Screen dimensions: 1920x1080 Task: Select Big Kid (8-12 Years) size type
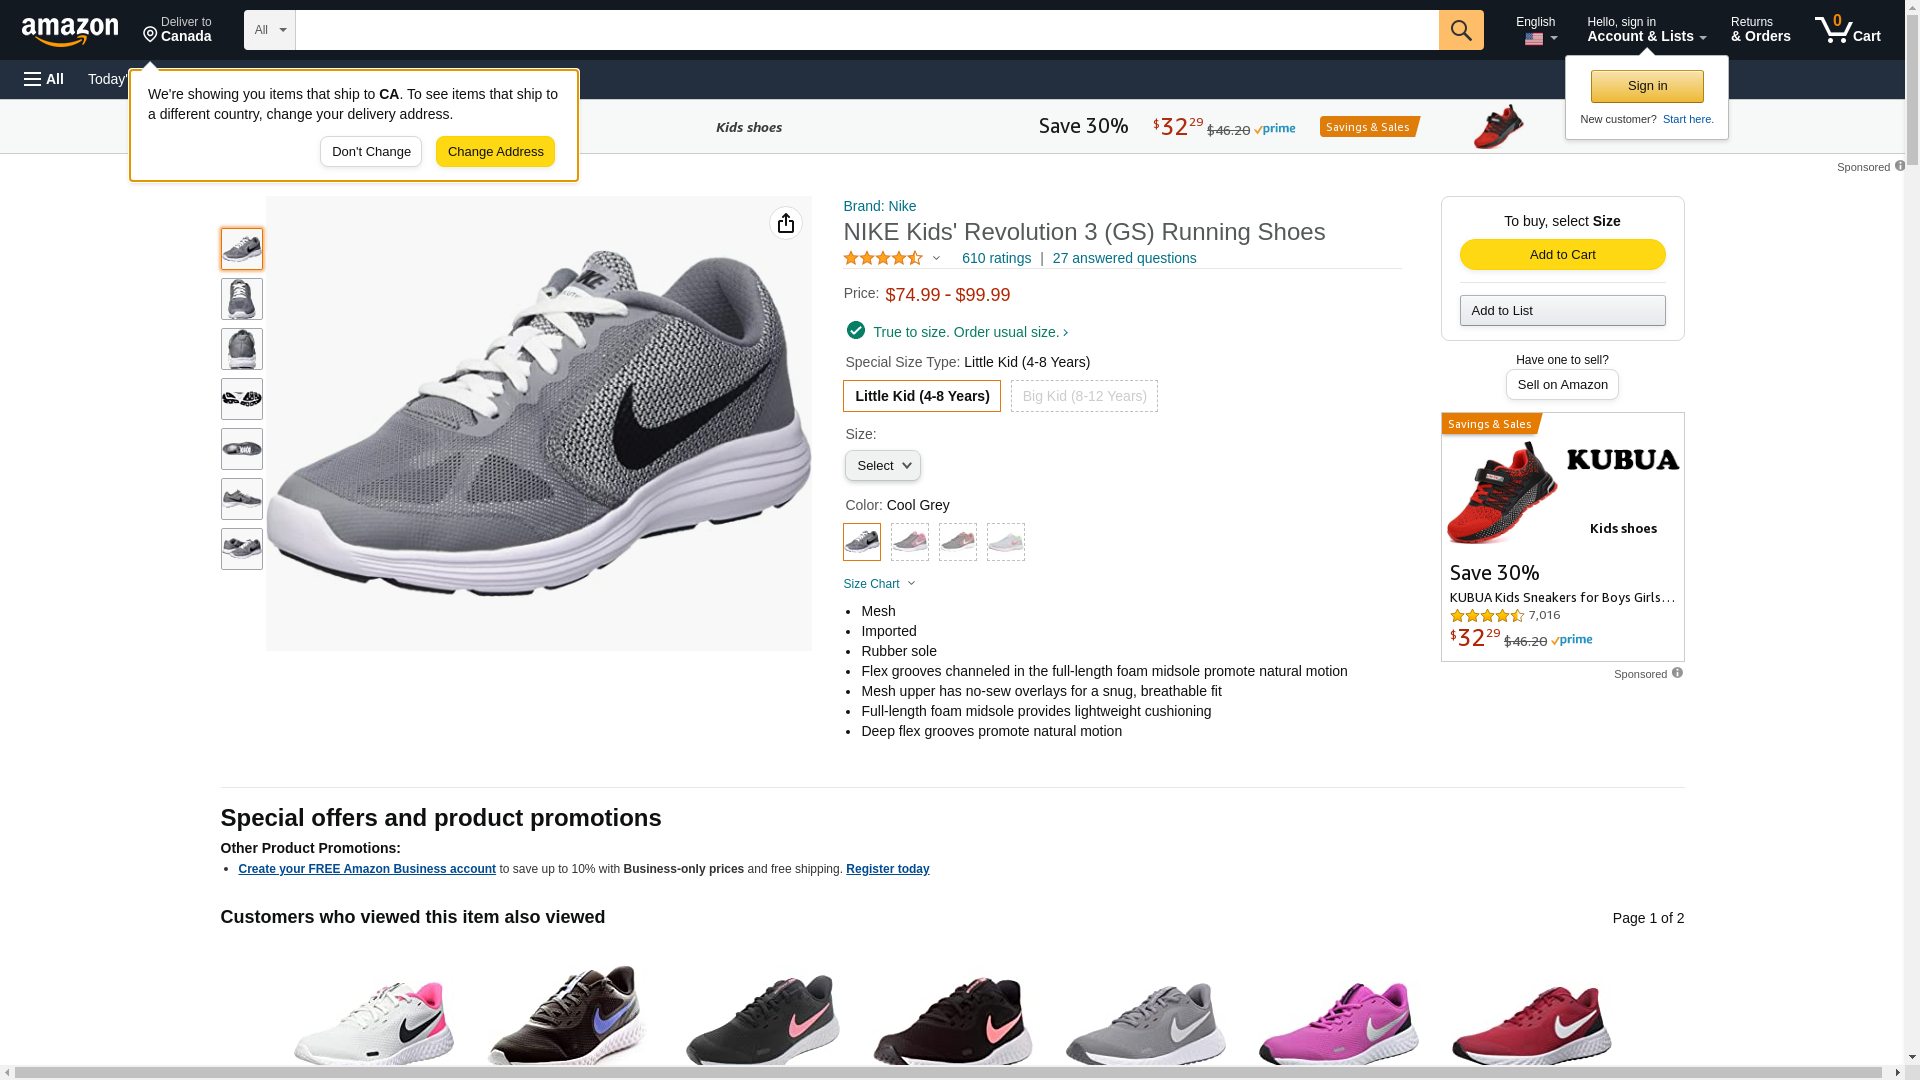point(1084,396)
